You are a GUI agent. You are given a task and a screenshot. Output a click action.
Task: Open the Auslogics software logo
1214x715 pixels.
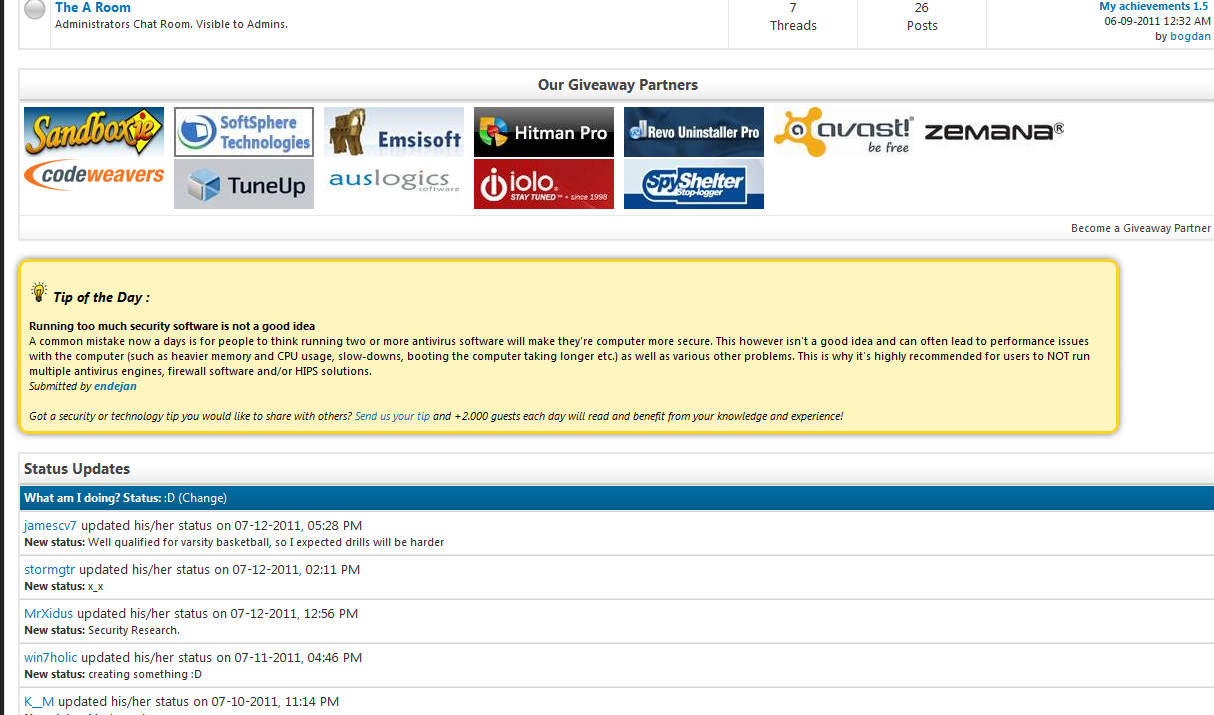(x=394, y=181)
